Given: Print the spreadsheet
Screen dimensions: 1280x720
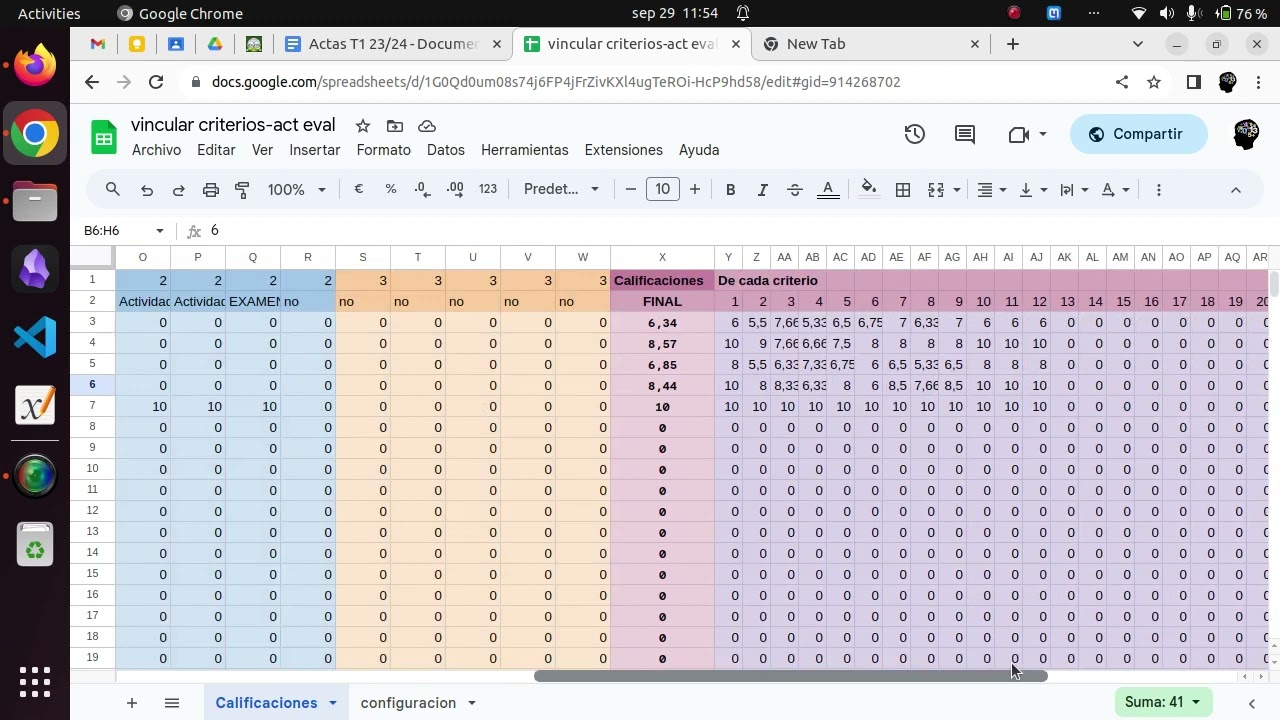Looking at the screenshot, I should click(211, 190).
